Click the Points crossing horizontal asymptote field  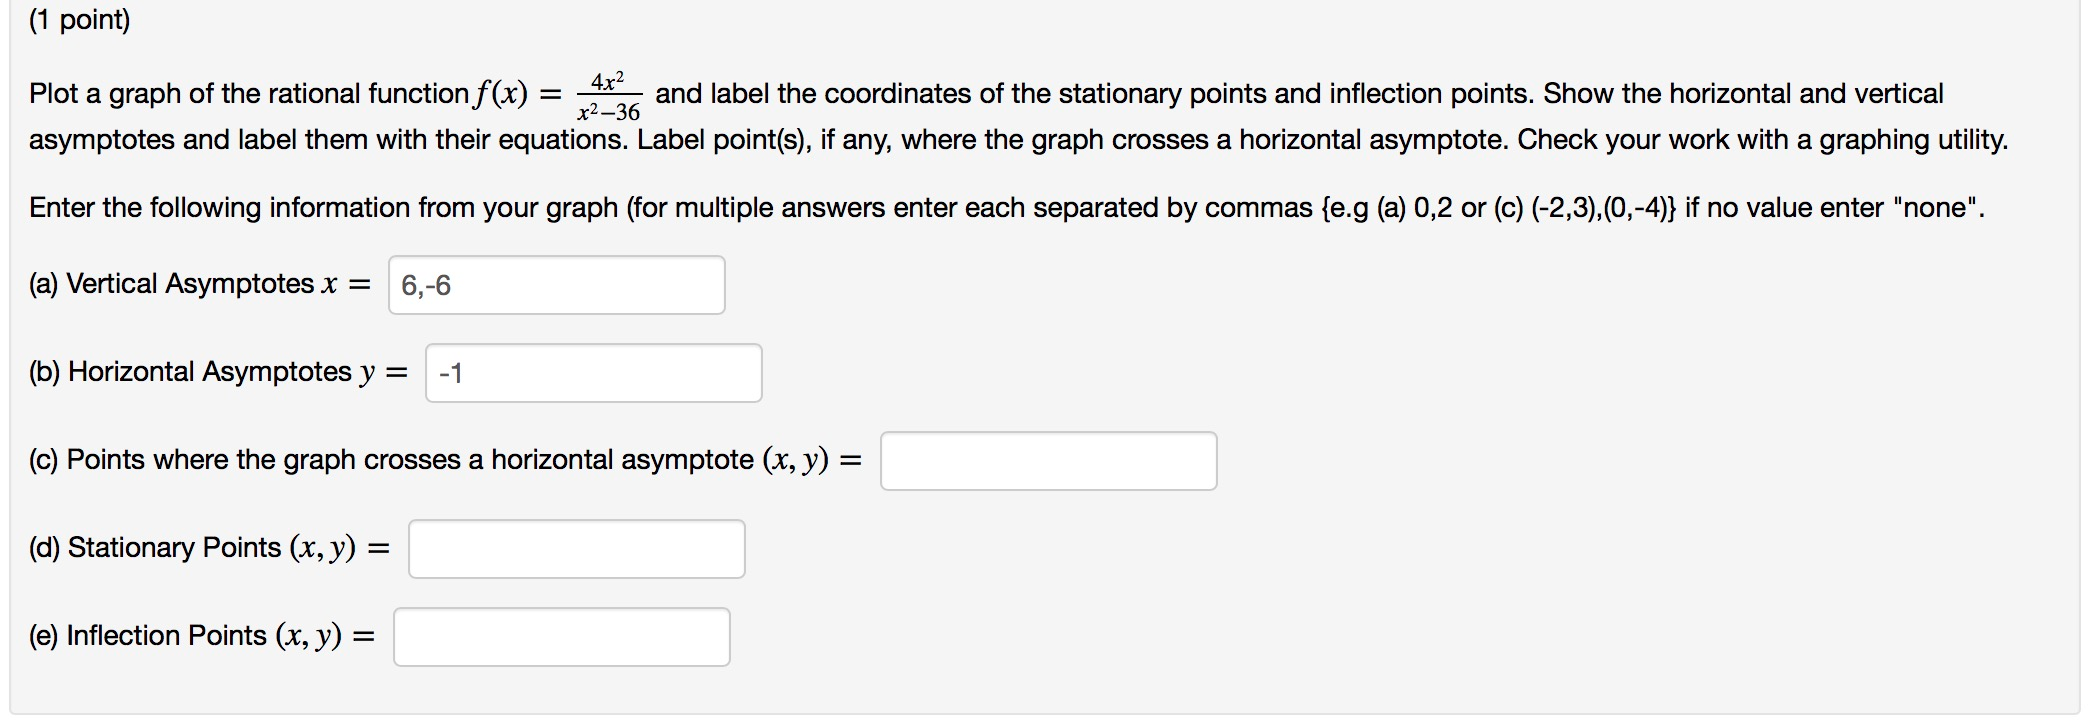pos(1048,460)
